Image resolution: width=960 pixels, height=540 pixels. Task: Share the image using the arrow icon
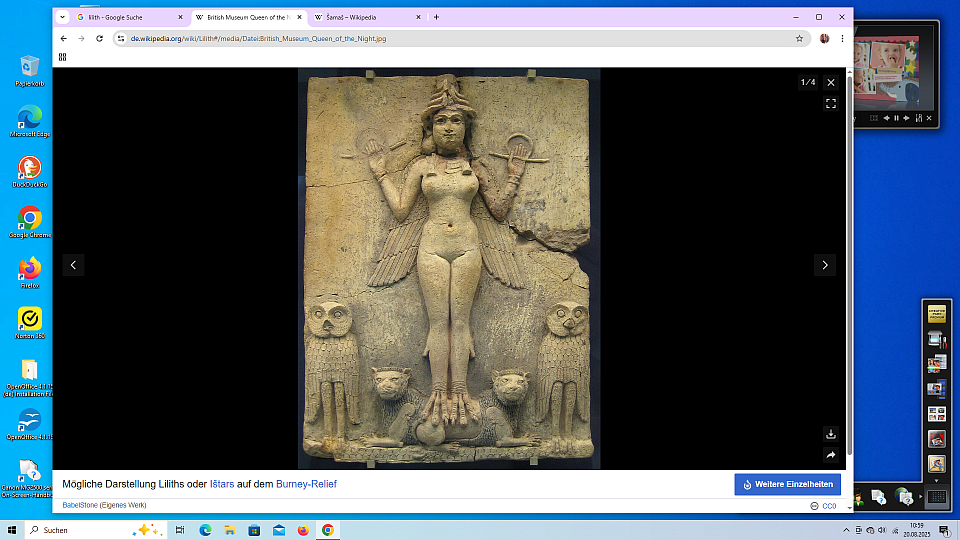831,455
